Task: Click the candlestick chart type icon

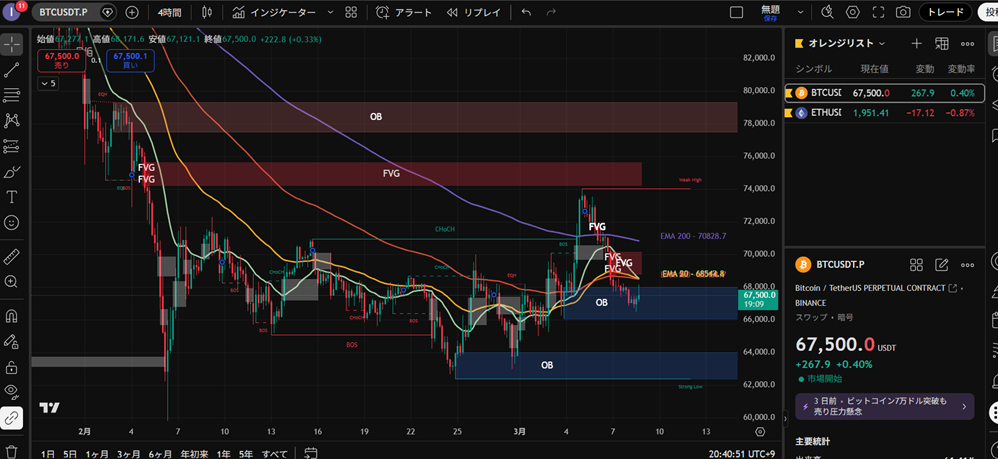Action: [207, 13]
